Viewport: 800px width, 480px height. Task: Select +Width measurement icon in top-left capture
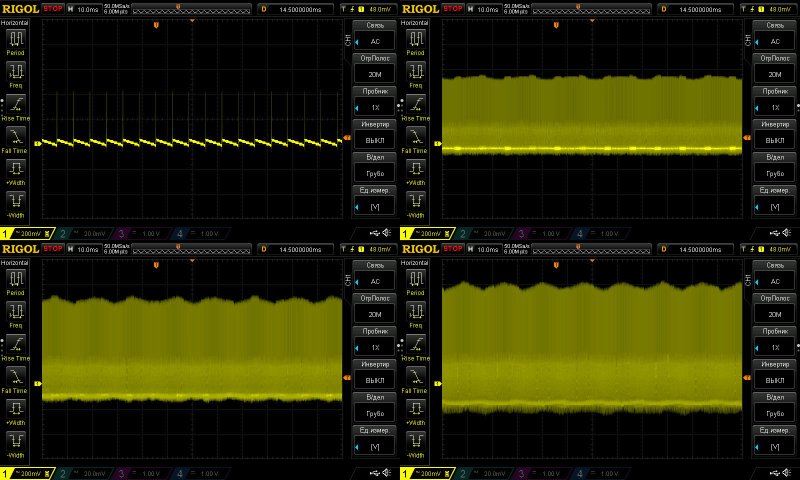tap(16, 169)
